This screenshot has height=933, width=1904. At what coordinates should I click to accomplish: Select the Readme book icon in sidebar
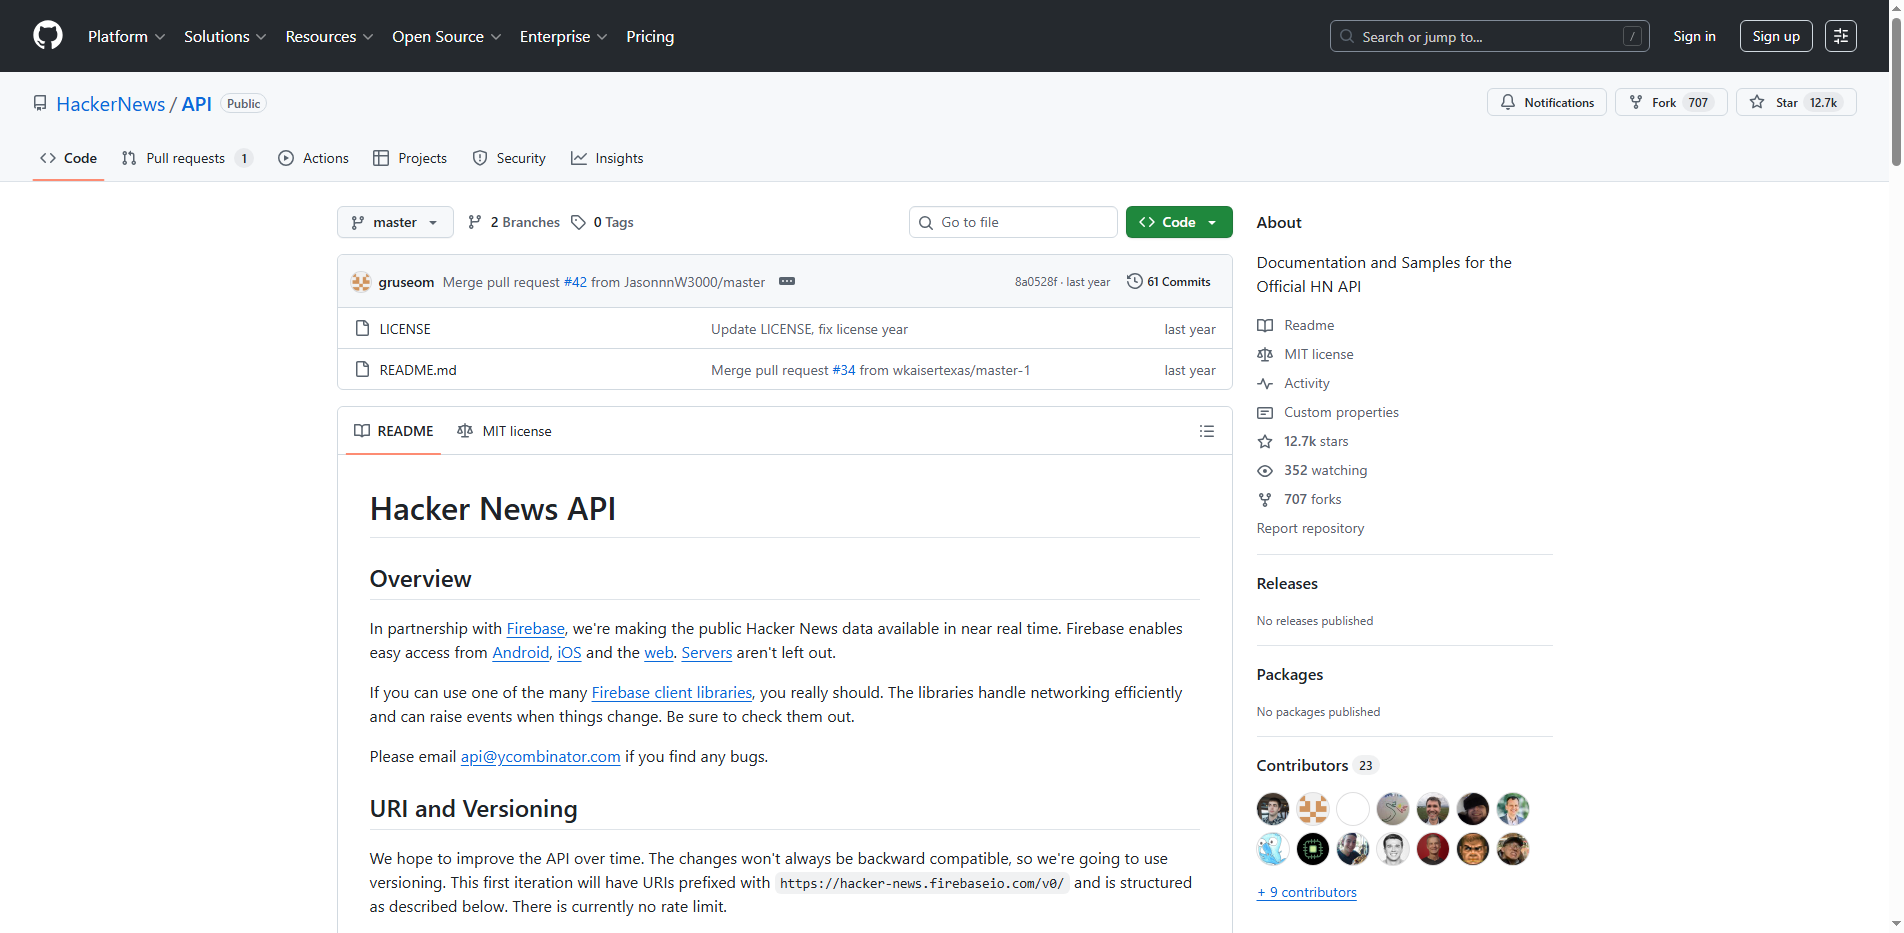coord(1264,324)
